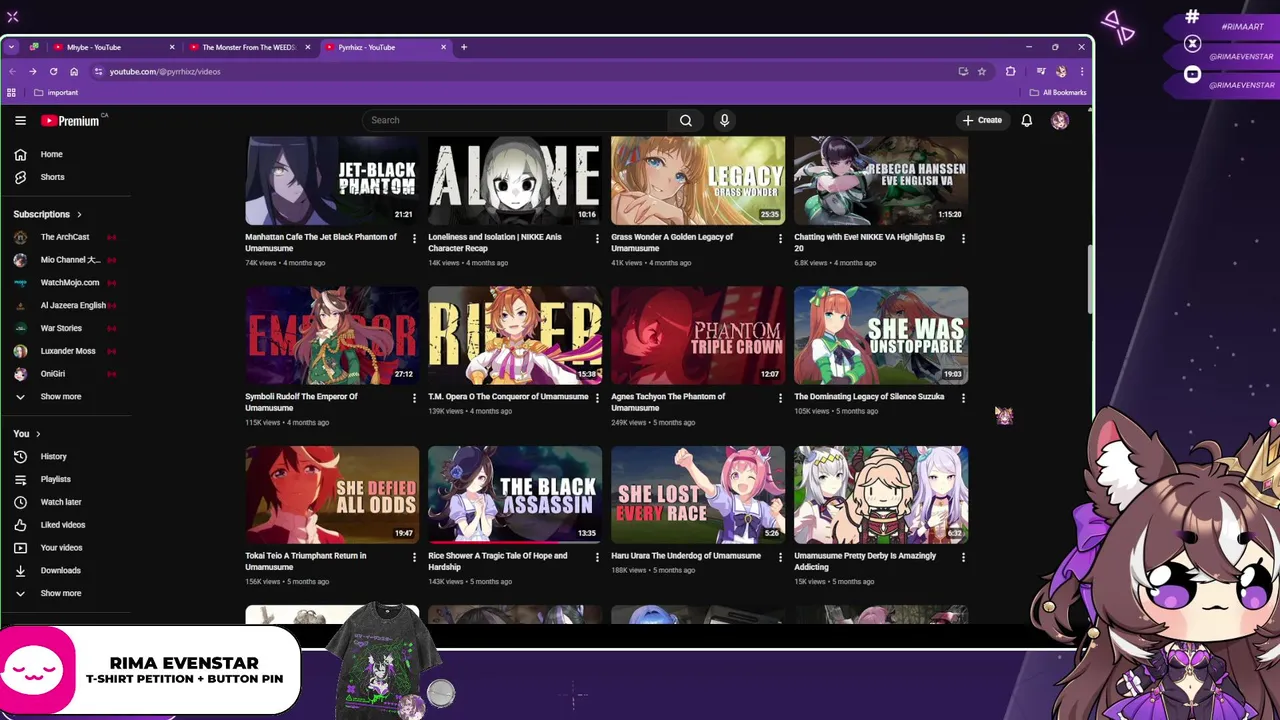
Task: Expand the Subscriptions section chevron
Action: pyautogui.click(x=79, y=214)
